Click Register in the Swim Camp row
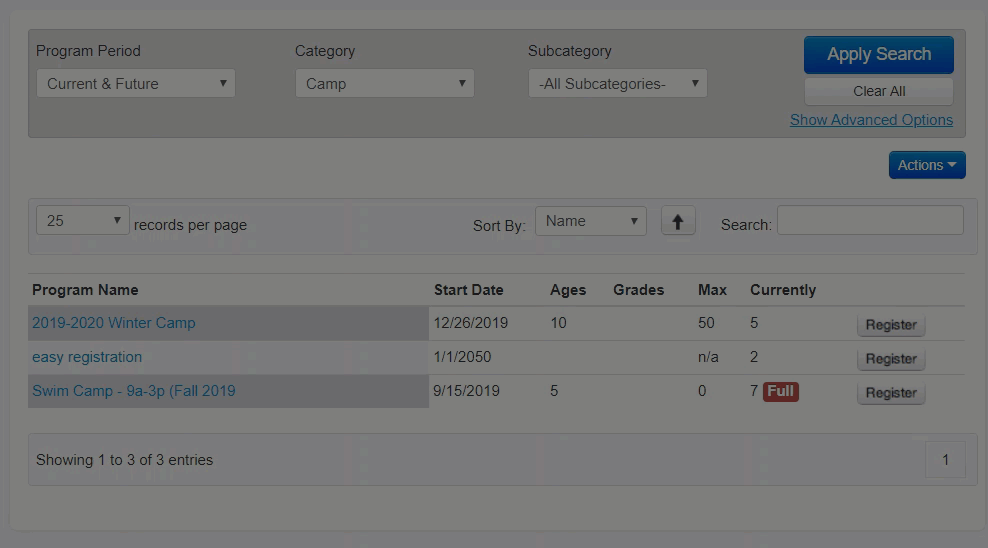988x548 pixels. (x=890, y=393)
